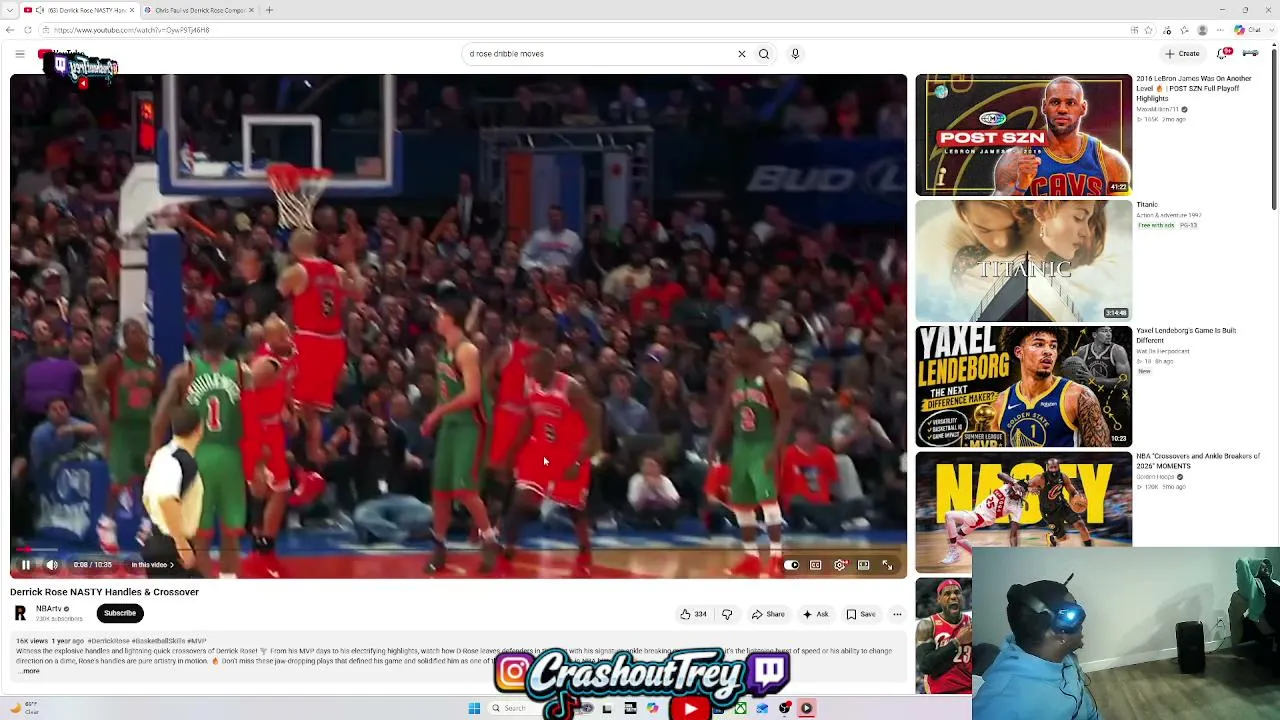Expand the description with '...more'
Image resolution: width=1280 pixels, height=720 pixels.
point(30,671)
